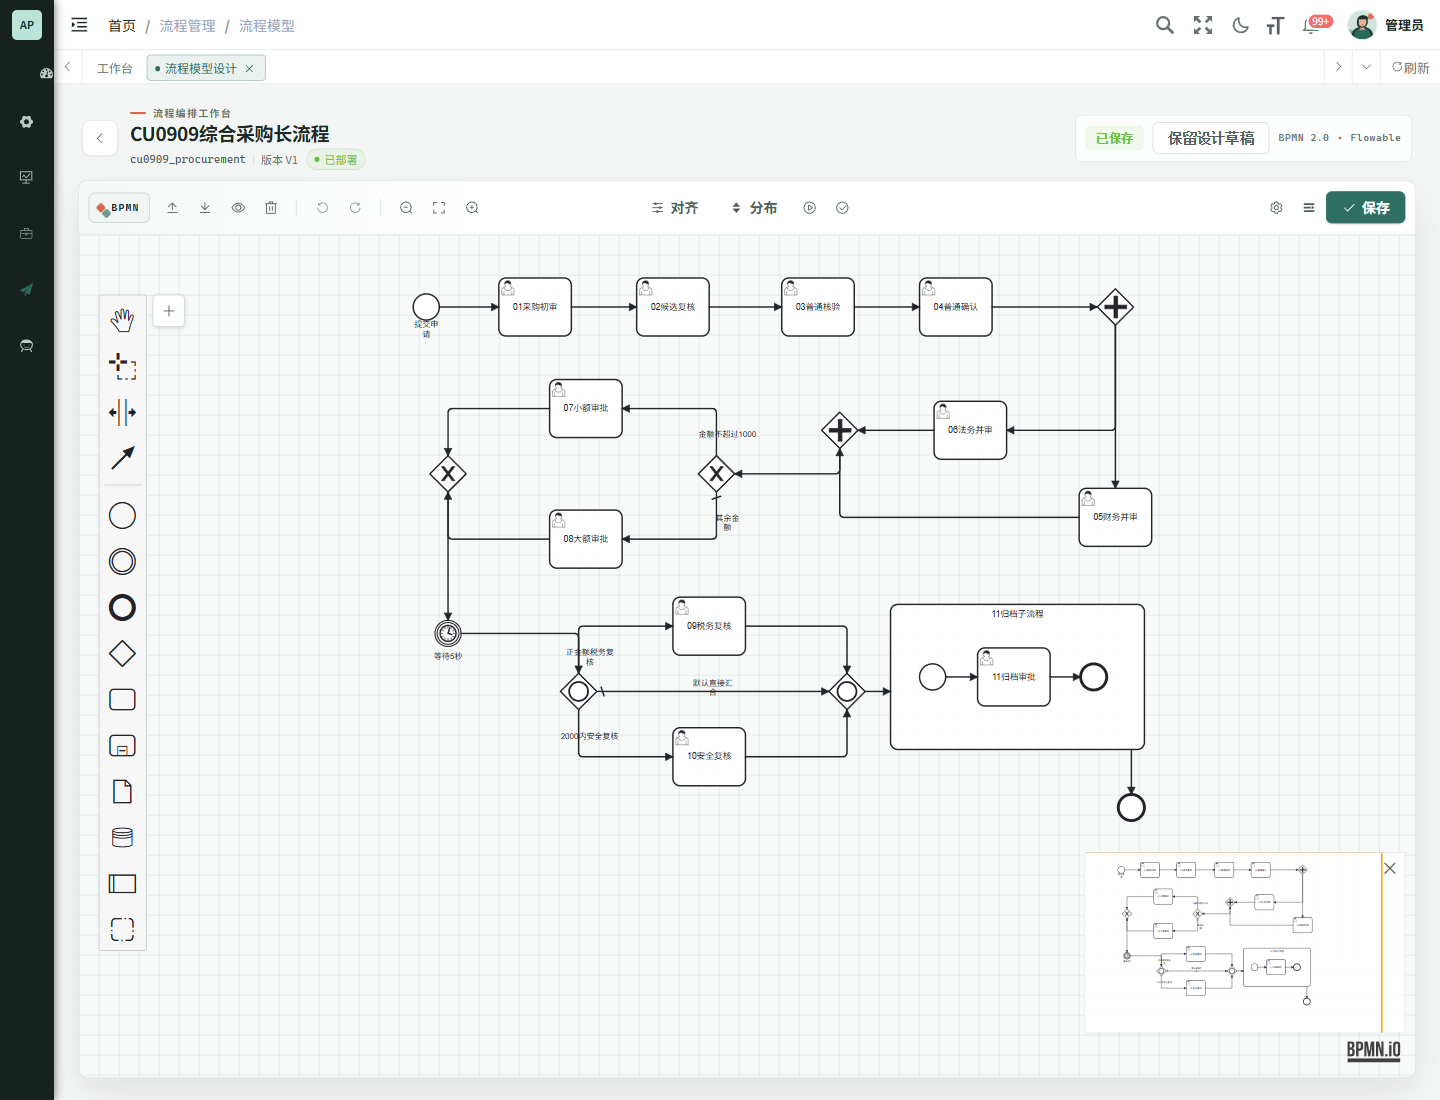Toggle fullscreen mode in top header

click(1203, 25)
